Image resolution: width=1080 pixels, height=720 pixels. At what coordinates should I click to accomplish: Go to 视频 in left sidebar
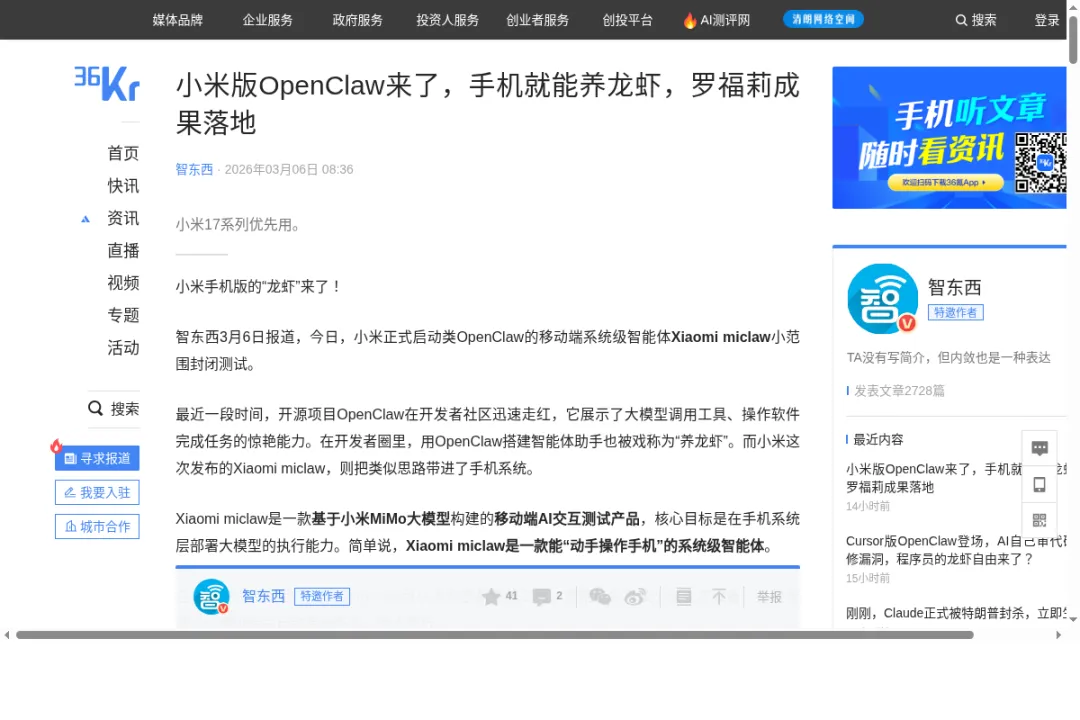coord(123,282)
